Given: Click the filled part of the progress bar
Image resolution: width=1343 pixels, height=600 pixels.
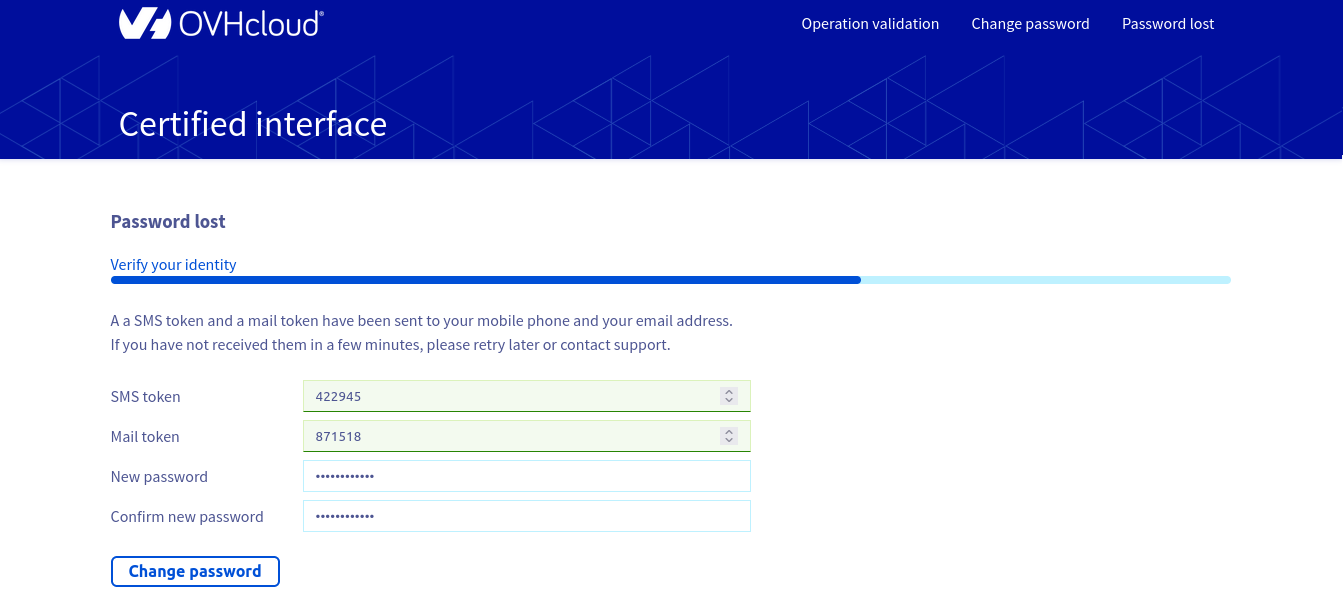Looking at the screenshot, I should click(x=485, y=280).
